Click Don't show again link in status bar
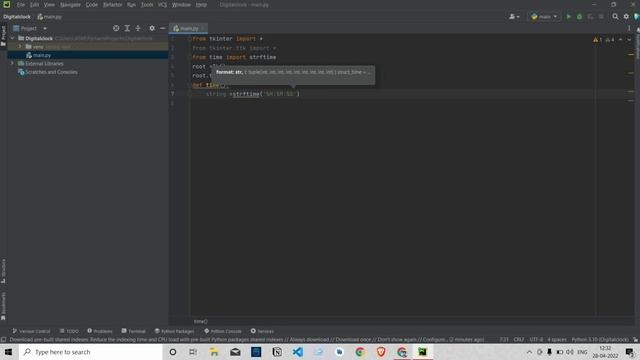The height and width of the screenshot is (360, 640). tap(397, 340)
